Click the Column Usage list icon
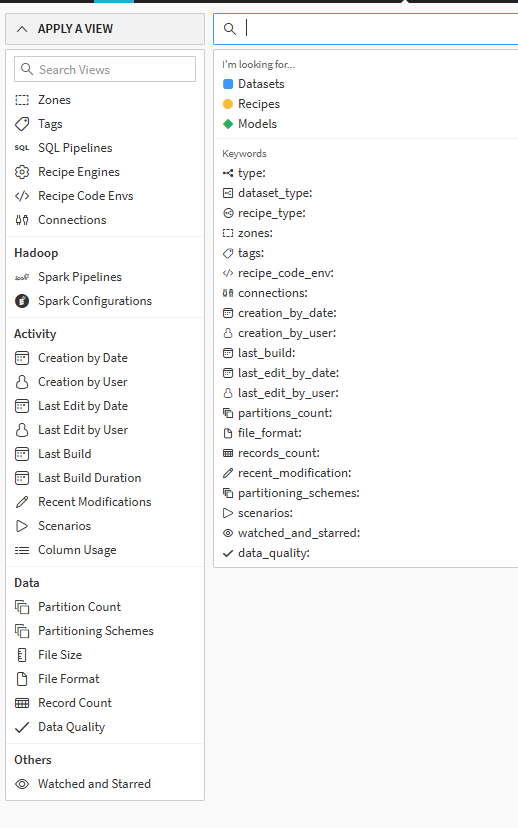The height and width of the screenshot is (828, 518). pyautogui.click(x=22, y=550)
